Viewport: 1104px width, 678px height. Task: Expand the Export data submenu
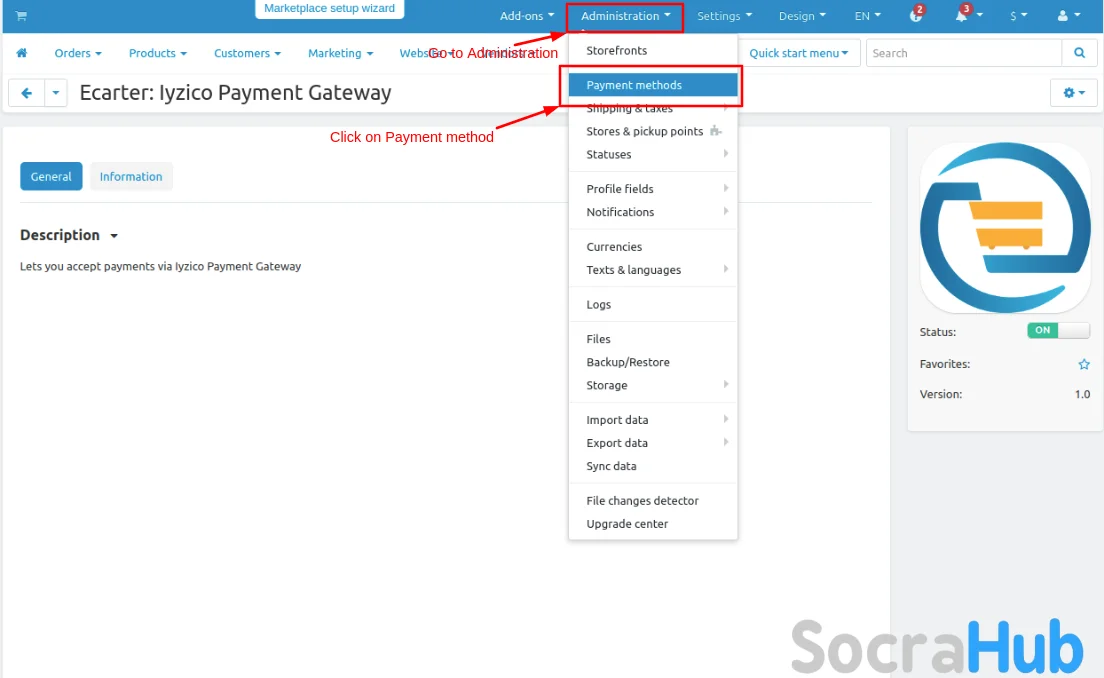tap(653, 443)
